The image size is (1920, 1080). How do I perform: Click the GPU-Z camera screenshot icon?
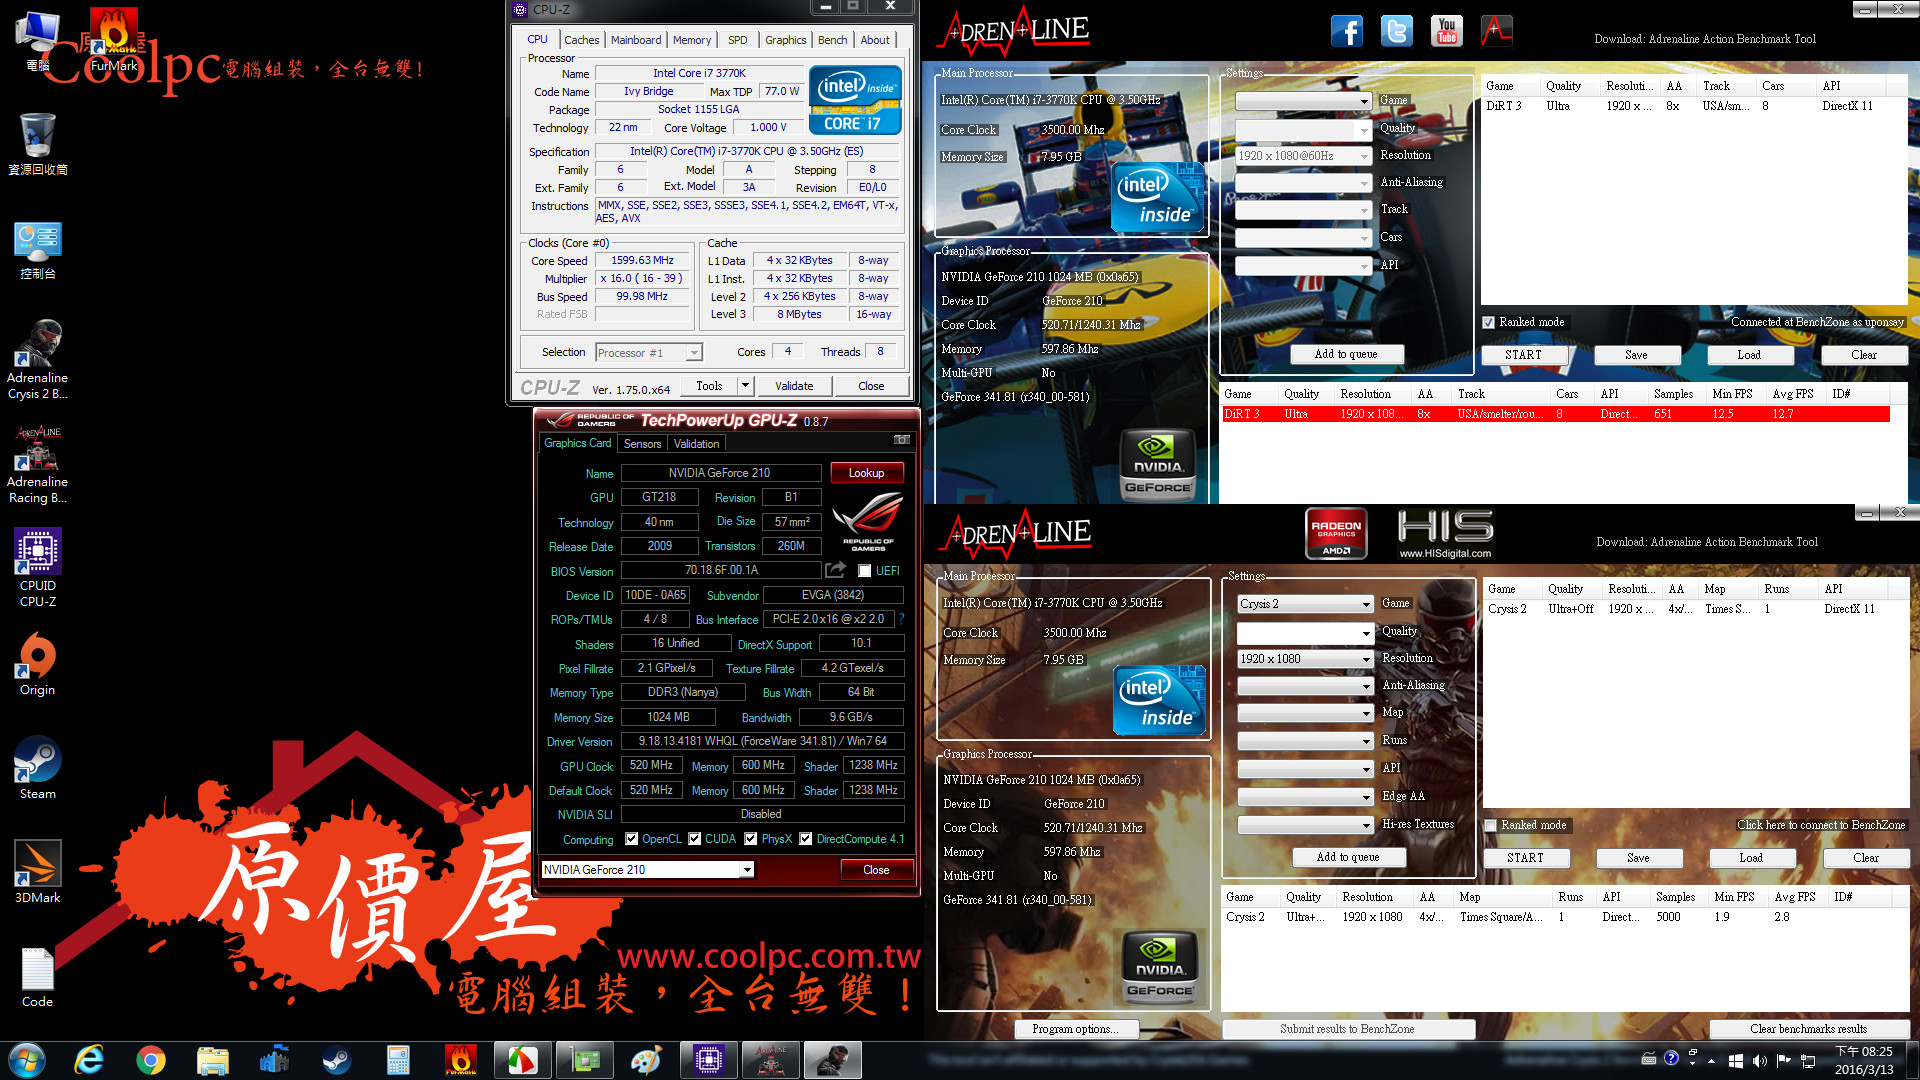[x=901, y=440]
